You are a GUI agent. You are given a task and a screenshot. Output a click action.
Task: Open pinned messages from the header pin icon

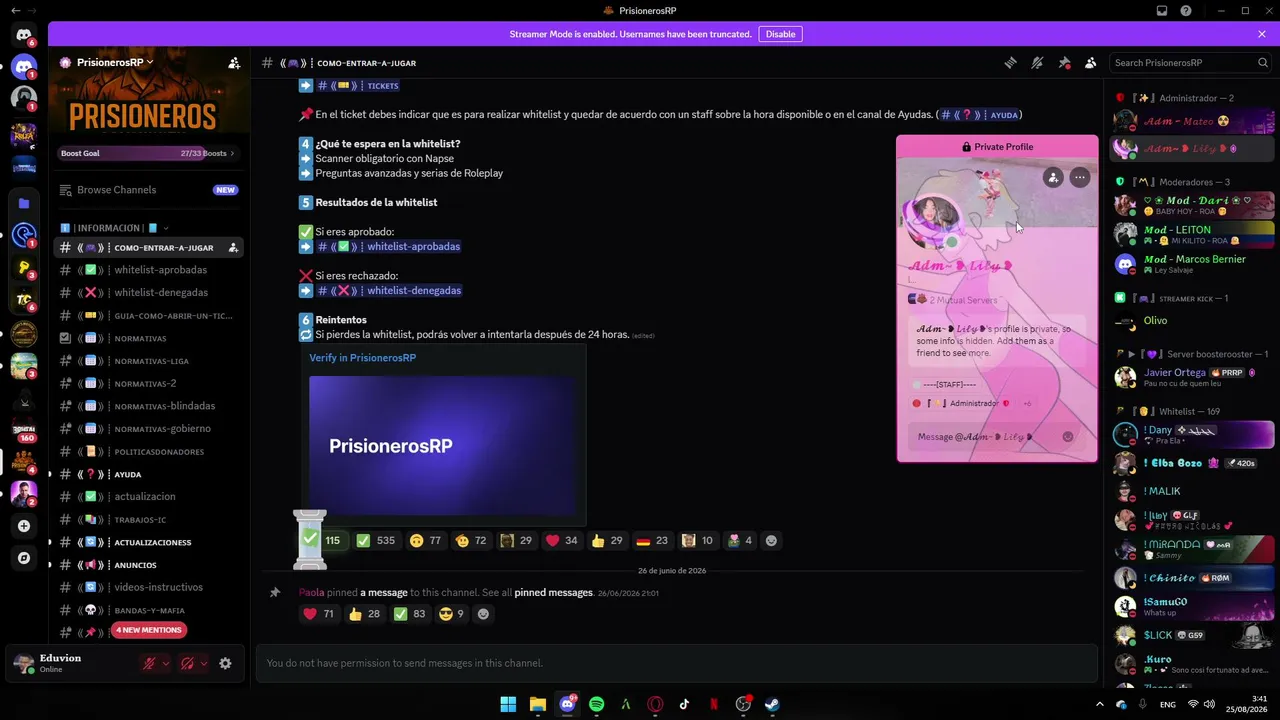[x=1064, y=63]
